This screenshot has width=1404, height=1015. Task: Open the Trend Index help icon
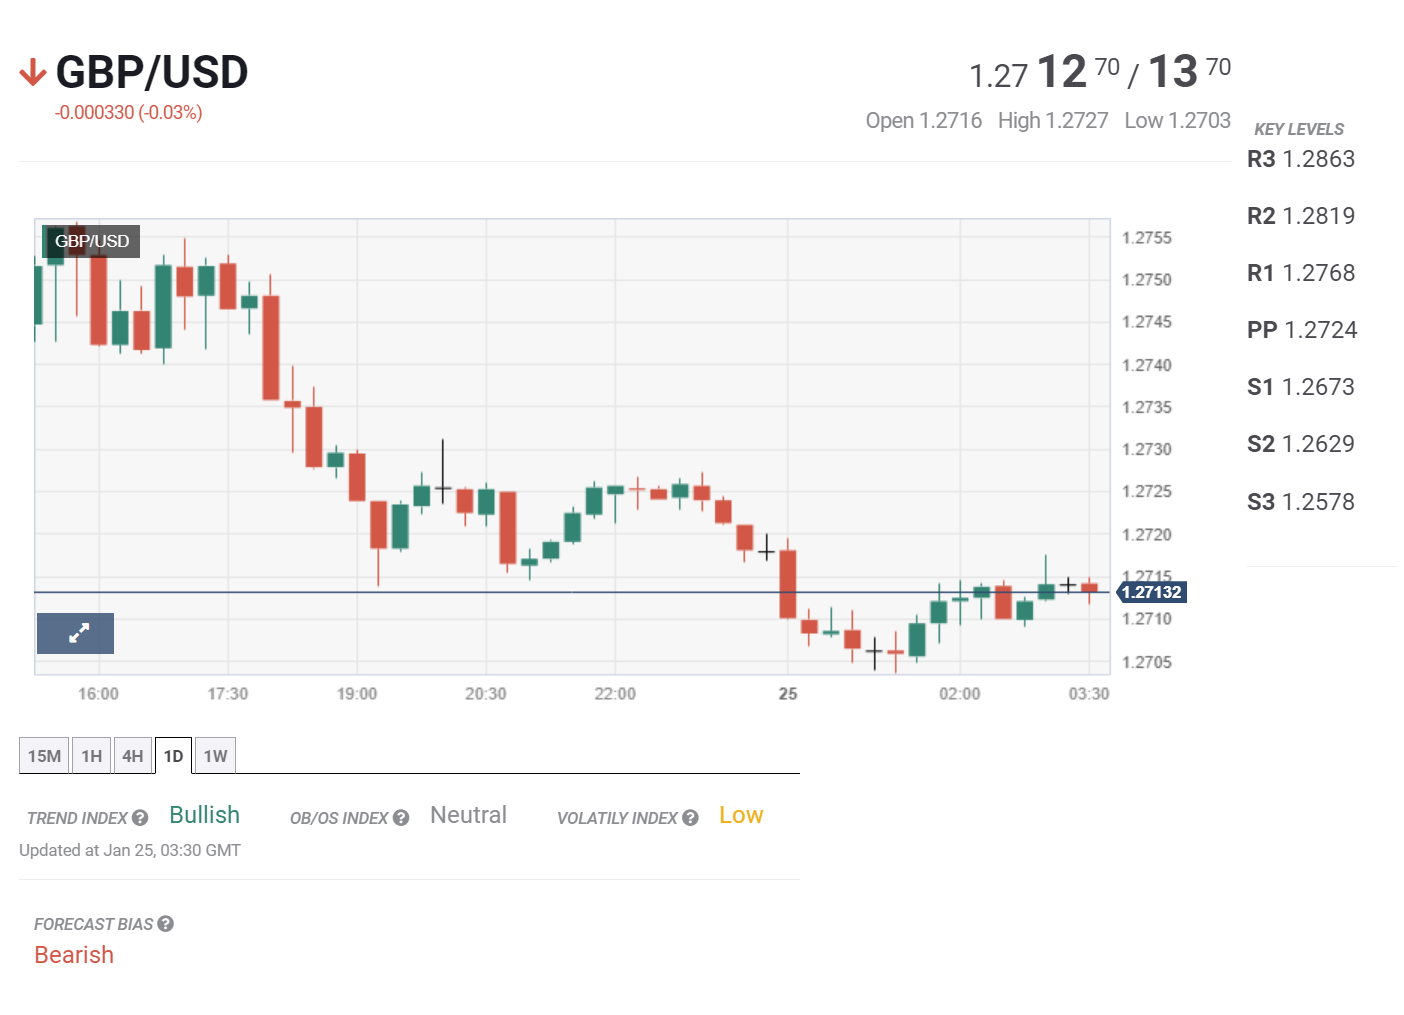pos(140,818)
